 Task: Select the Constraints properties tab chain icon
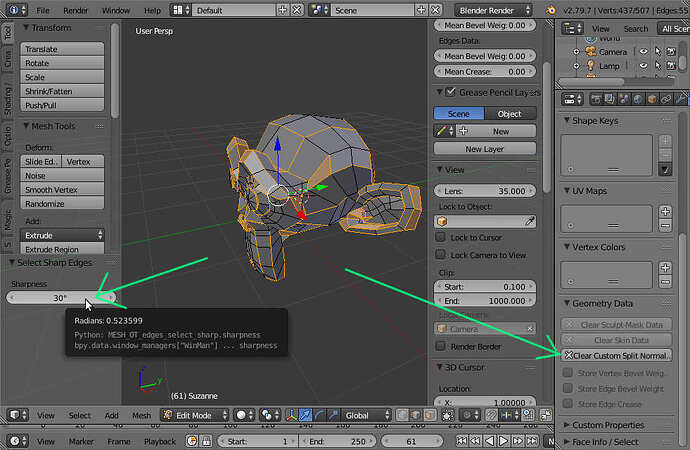666,99
